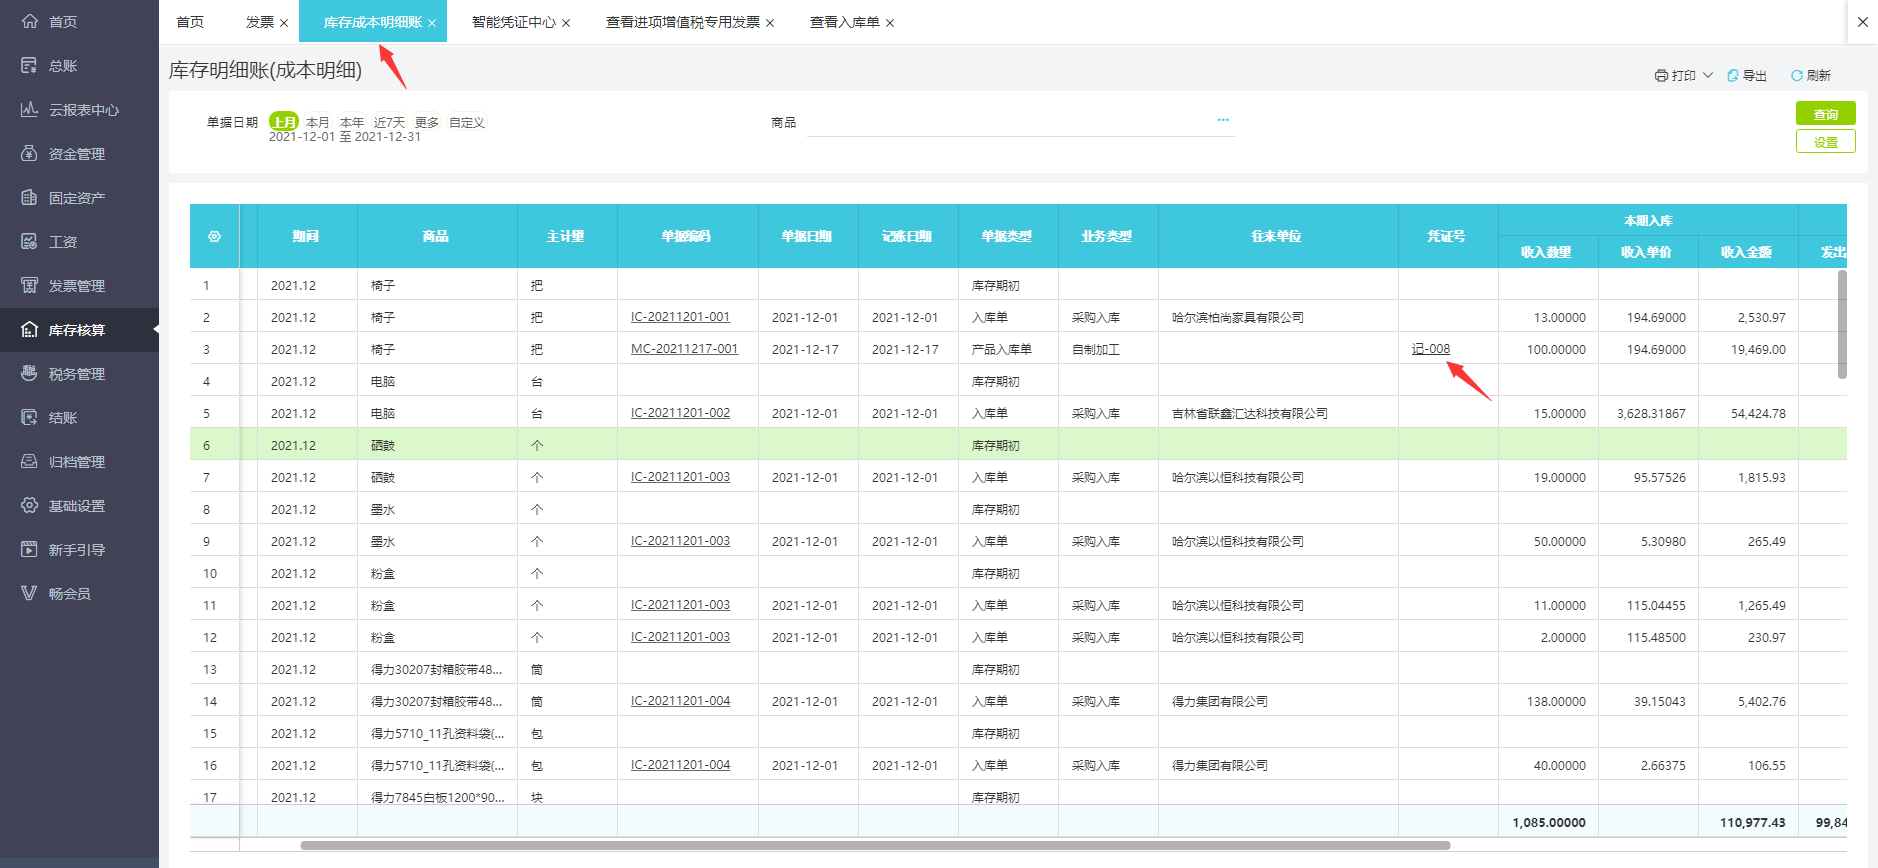The height and width of the screenshot is (868, 1878).
Task: Select the 上月 date range option
Action: 284,122
